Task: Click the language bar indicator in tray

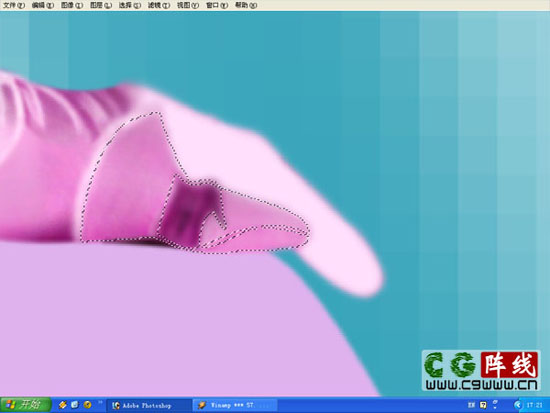Action: (x=471, y=405)
